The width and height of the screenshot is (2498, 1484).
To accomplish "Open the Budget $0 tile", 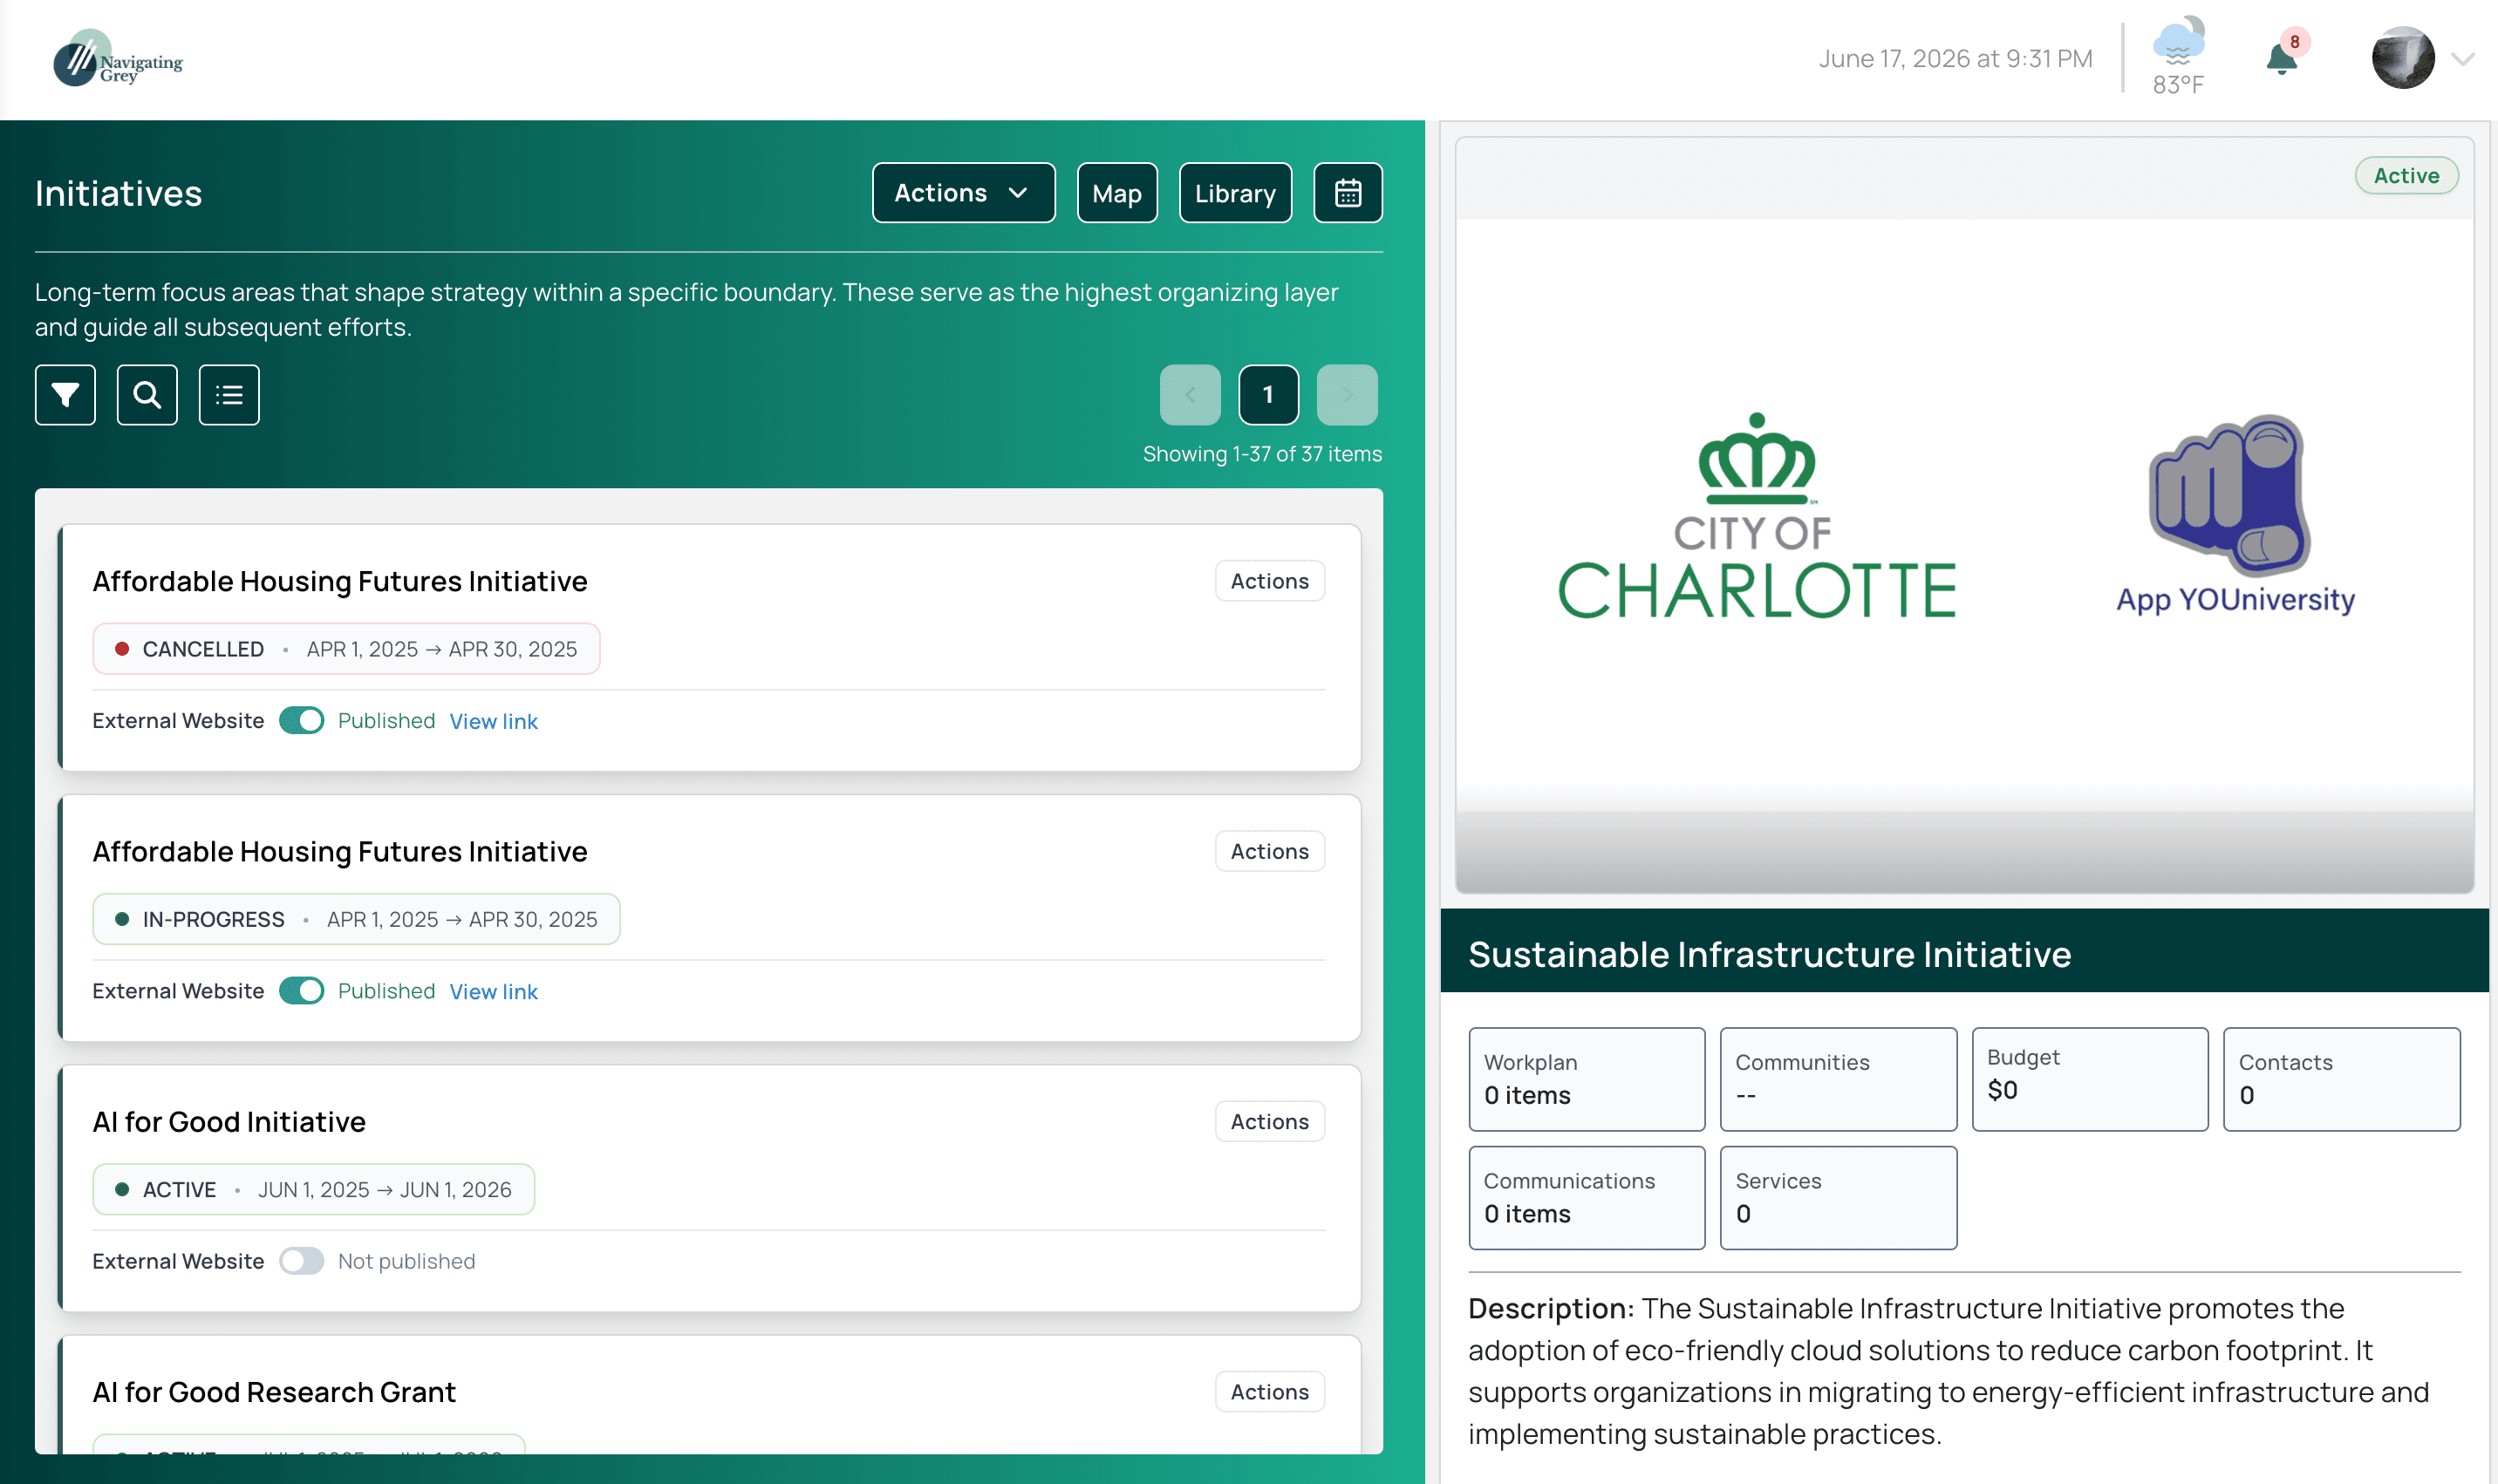I will [2089, 1079].
